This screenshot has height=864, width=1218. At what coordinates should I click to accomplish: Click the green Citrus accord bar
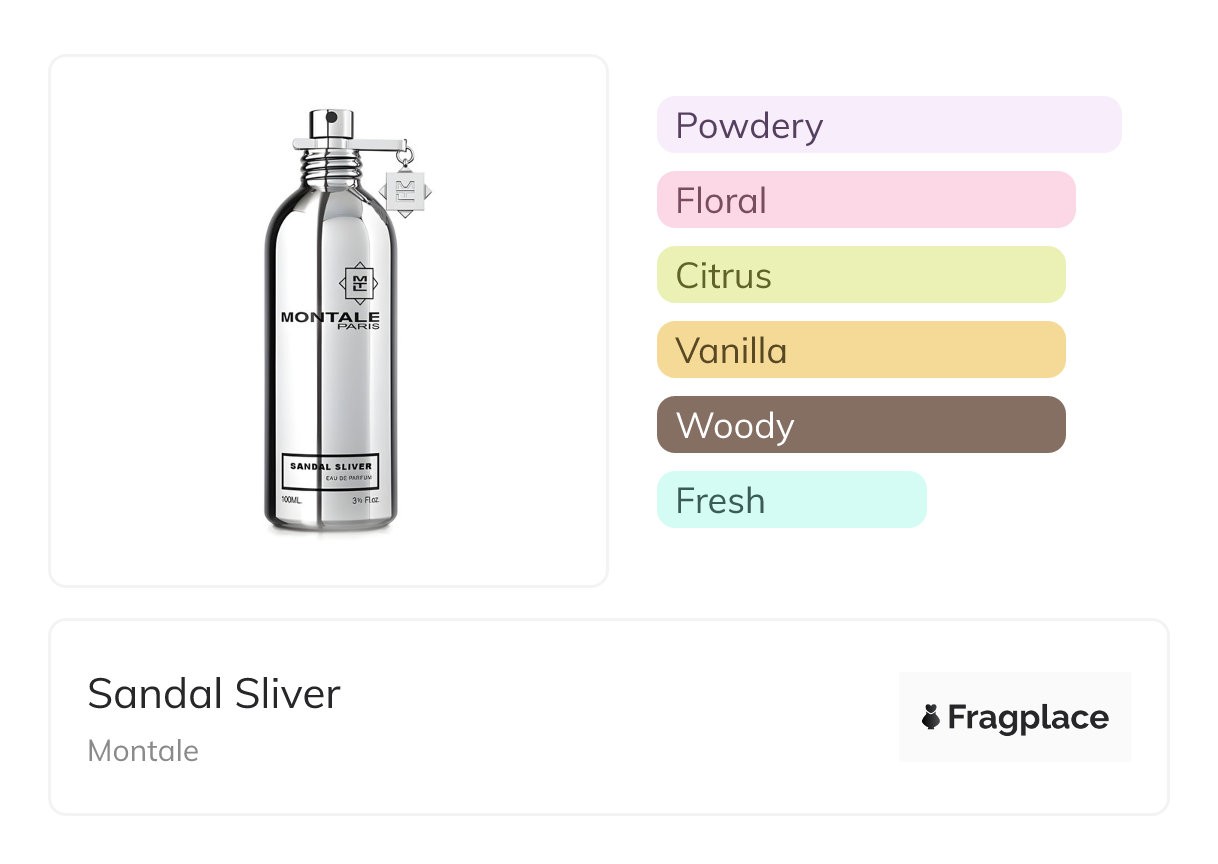[860, 275]
